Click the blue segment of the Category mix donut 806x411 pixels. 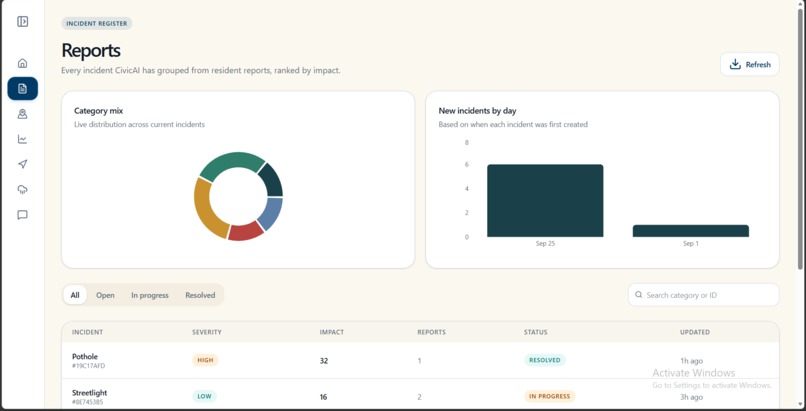point(270,213)
